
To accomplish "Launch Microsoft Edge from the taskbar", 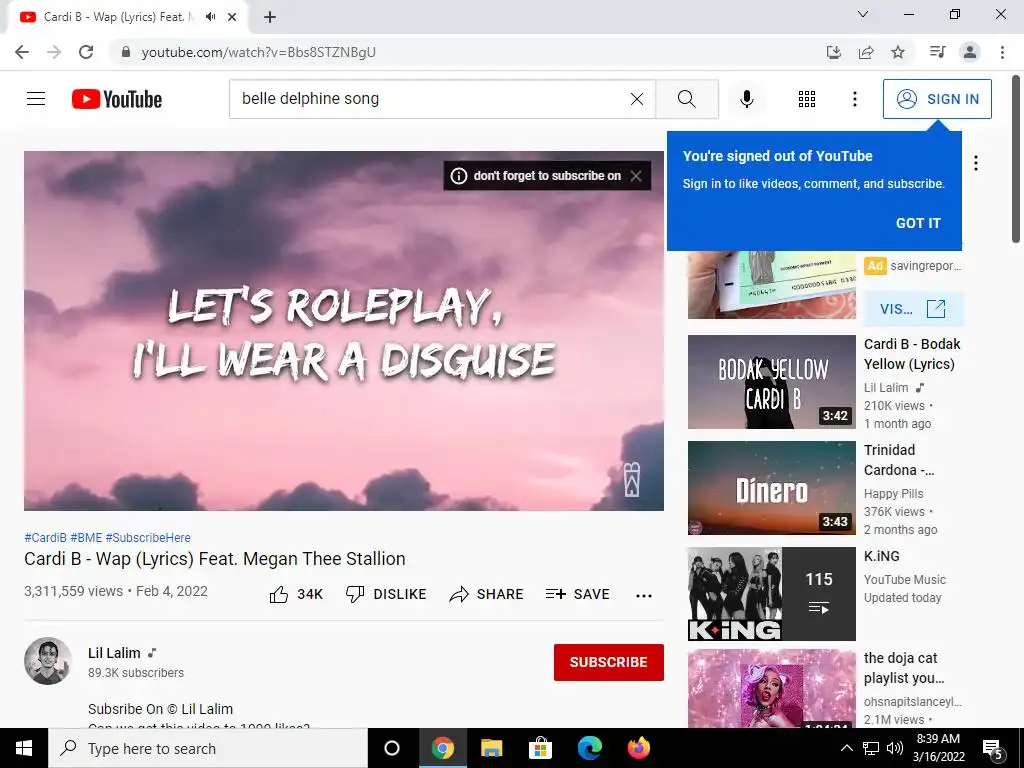I will coord(590,748).
